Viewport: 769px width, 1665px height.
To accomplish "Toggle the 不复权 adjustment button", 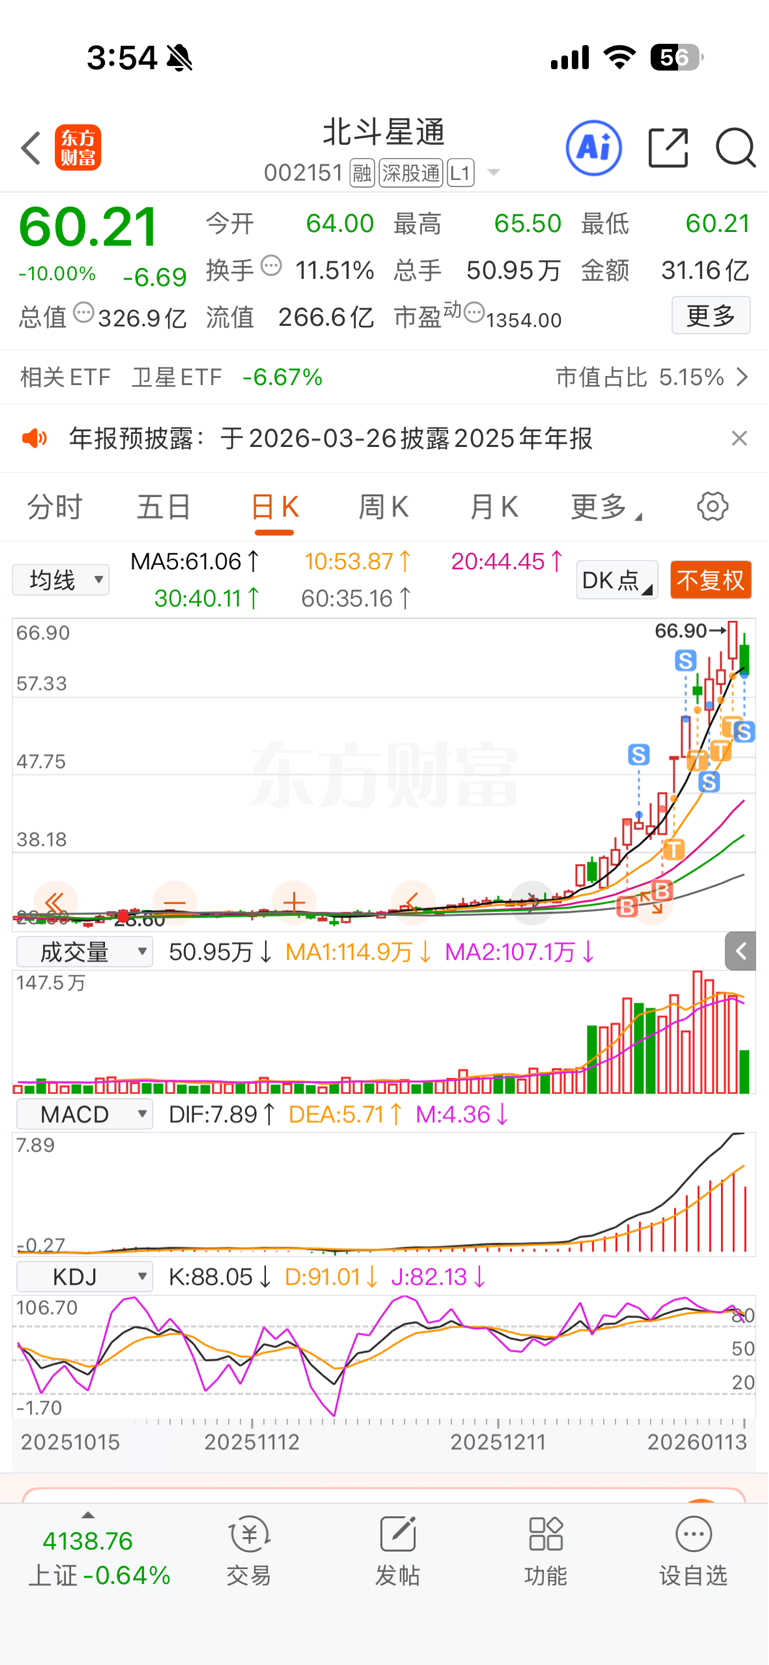I will 711,580.
